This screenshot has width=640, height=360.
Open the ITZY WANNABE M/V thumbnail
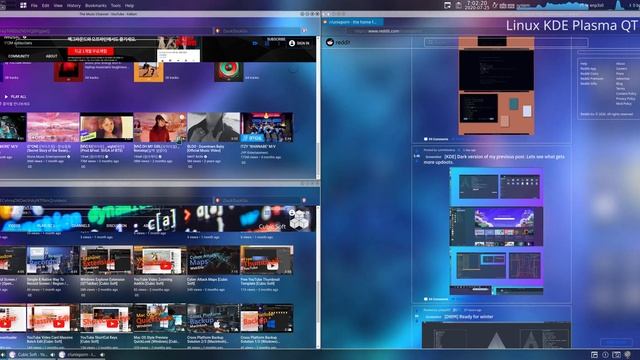click(267, 127)
